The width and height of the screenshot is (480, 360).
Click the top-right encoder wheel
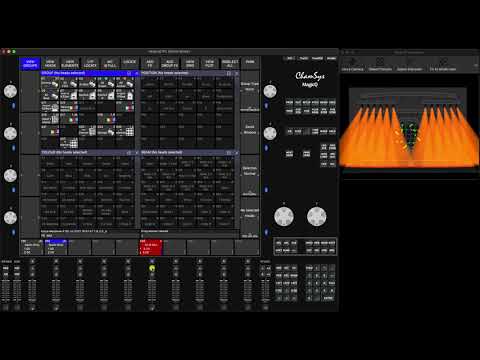270,91
